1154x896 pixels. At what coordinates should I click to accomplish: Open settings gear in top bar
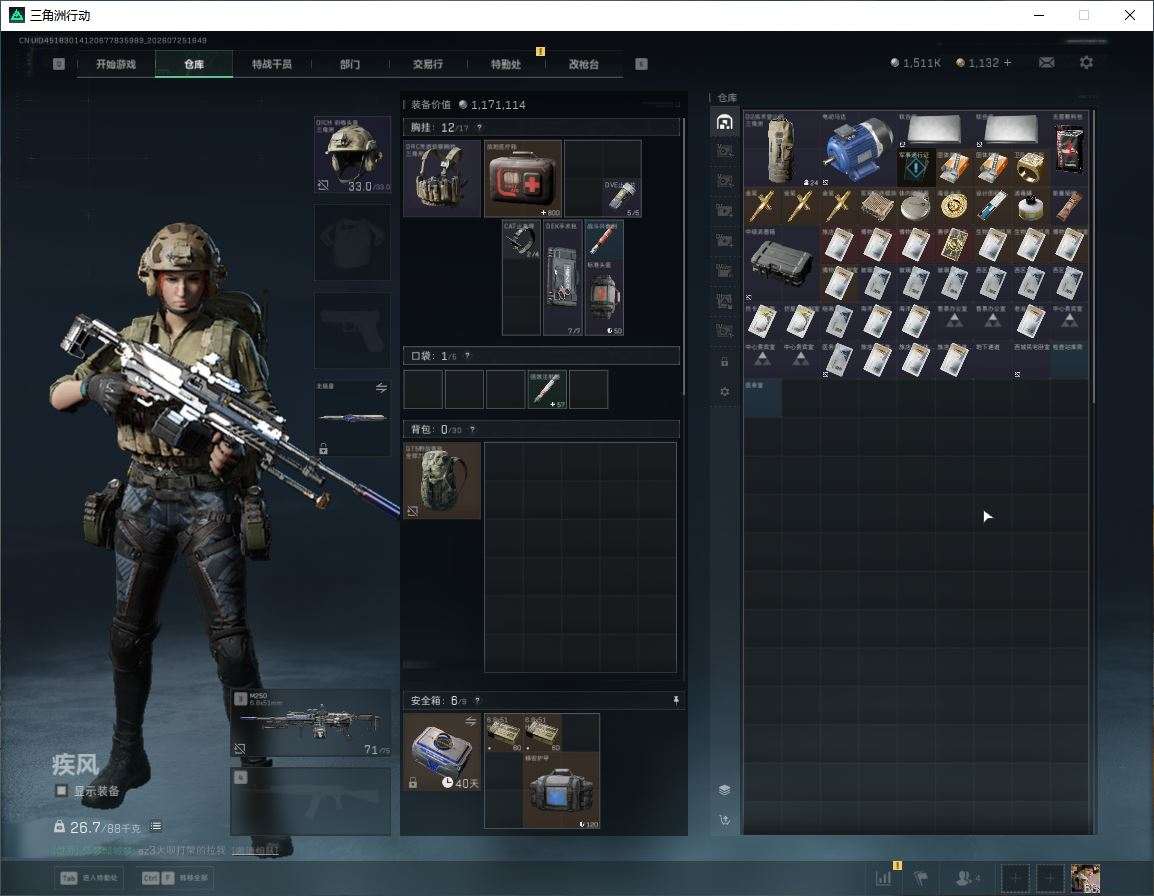(1086, 63)
